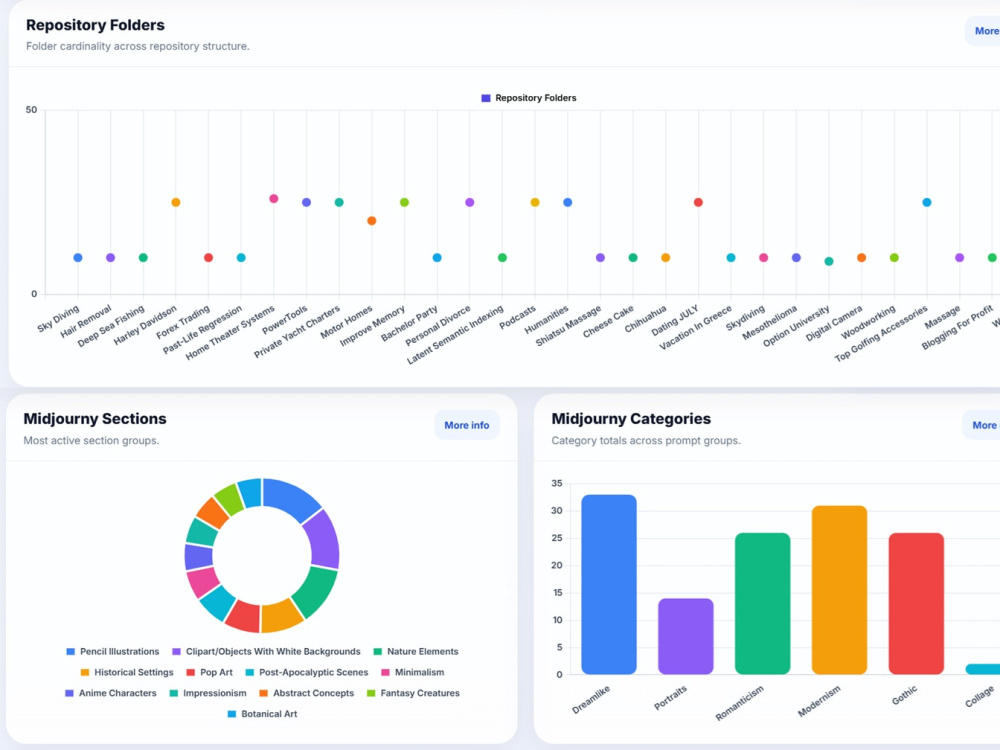The height and width of the screenshot is (750, 1000).
Task: Click the lime Woodworking data point
Action: tap(894, 258)
